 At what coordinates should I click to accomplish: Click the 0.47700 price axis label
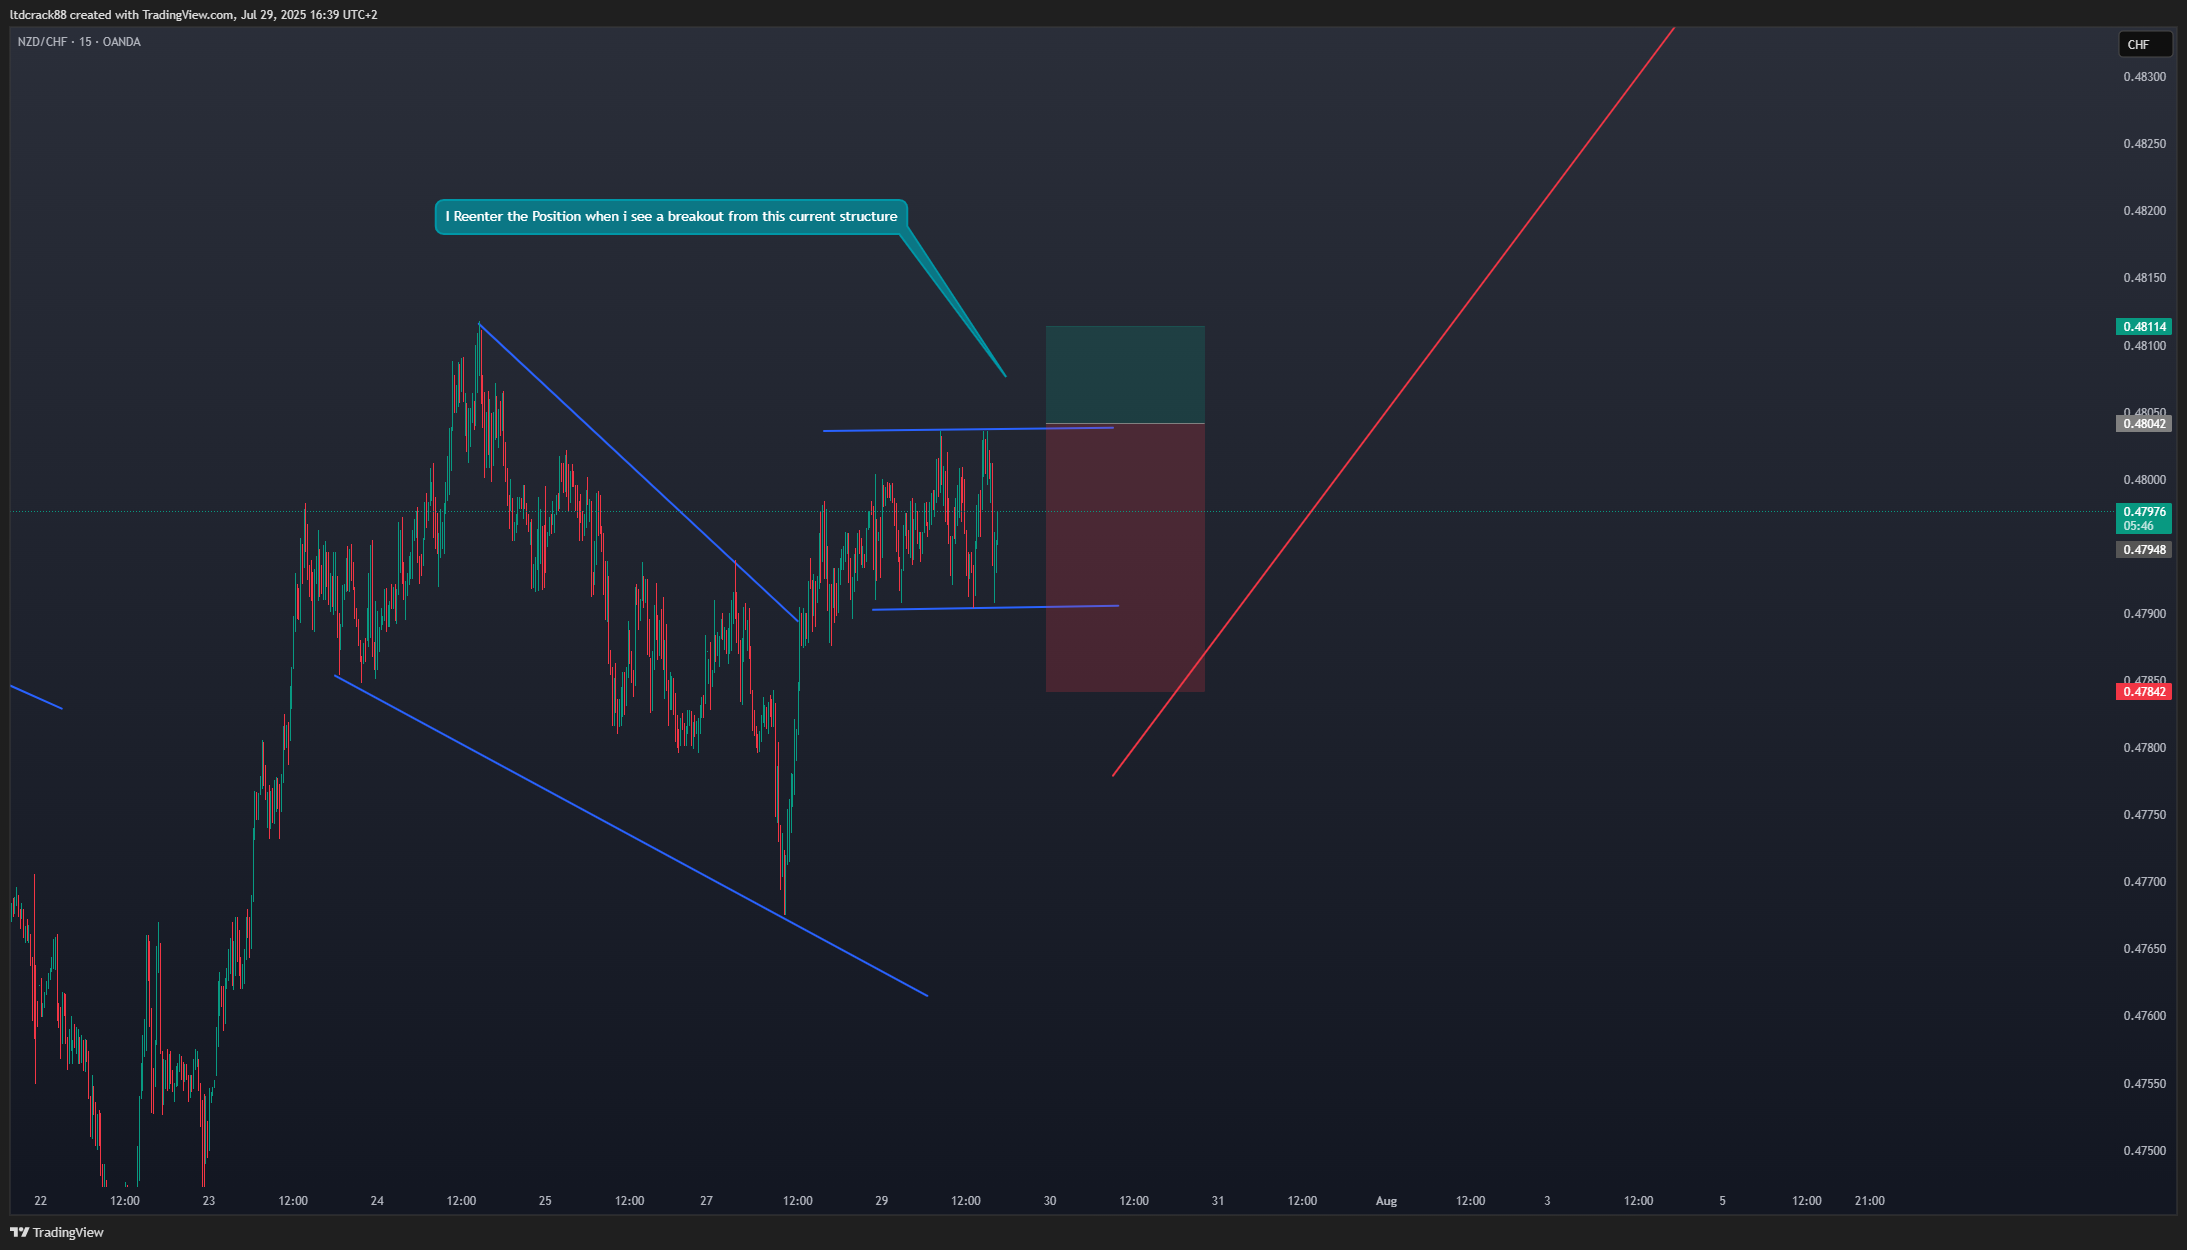tap(2144, 882)
